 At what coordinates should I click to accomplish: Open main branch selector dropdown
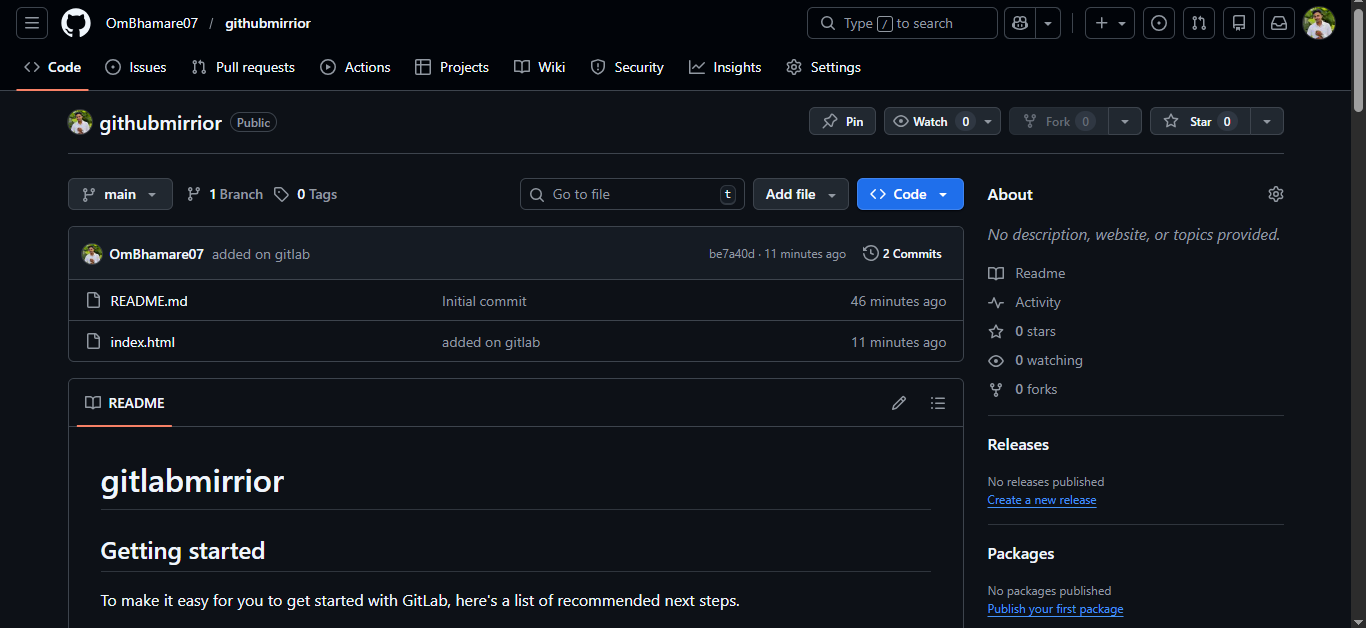tap(120, 194)
